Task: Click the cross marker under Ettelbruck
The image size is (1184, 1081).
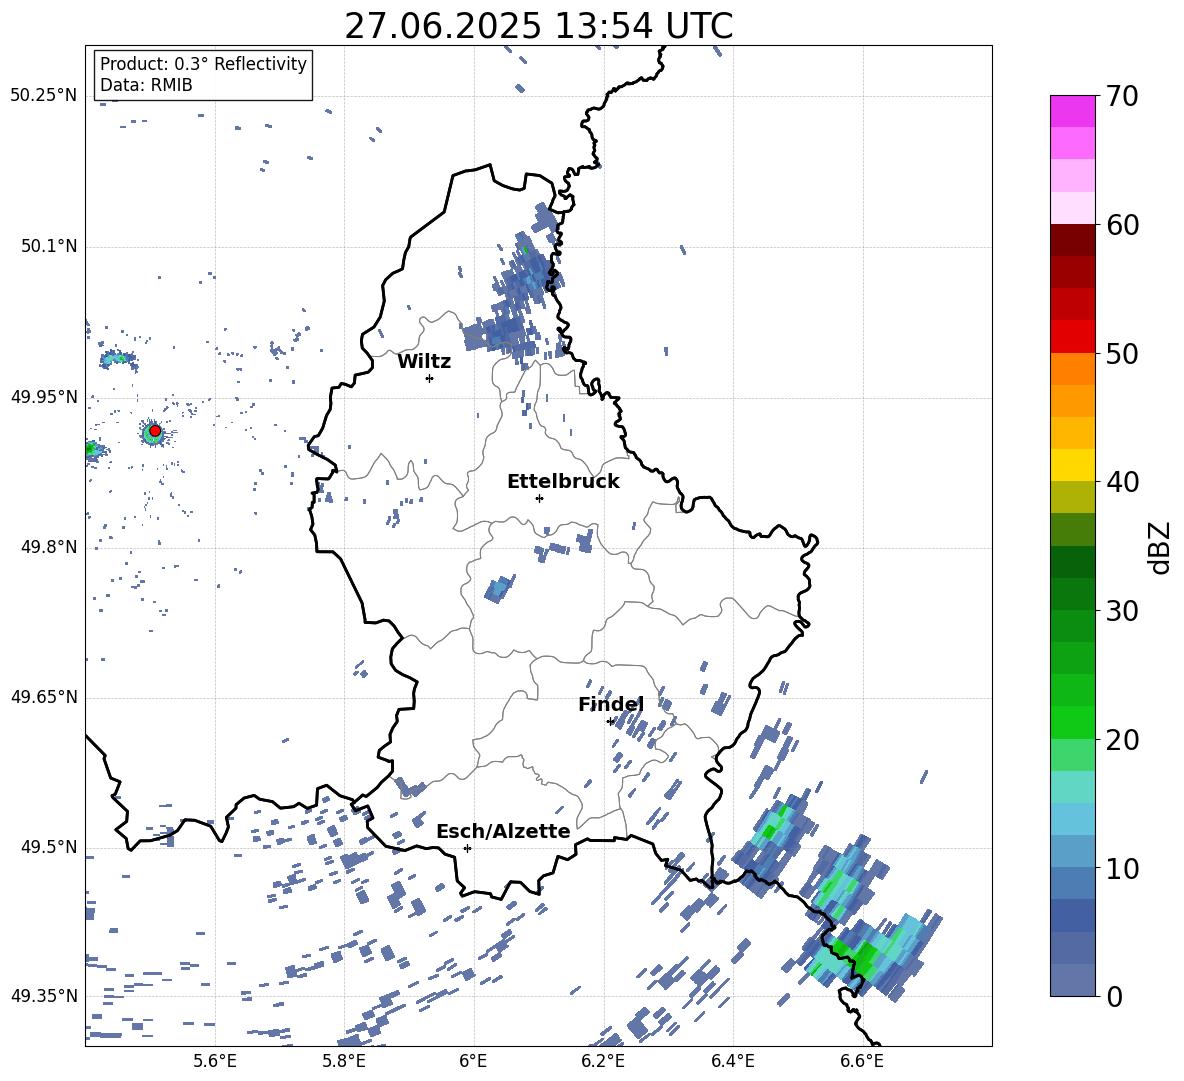Action: (539, 498)
